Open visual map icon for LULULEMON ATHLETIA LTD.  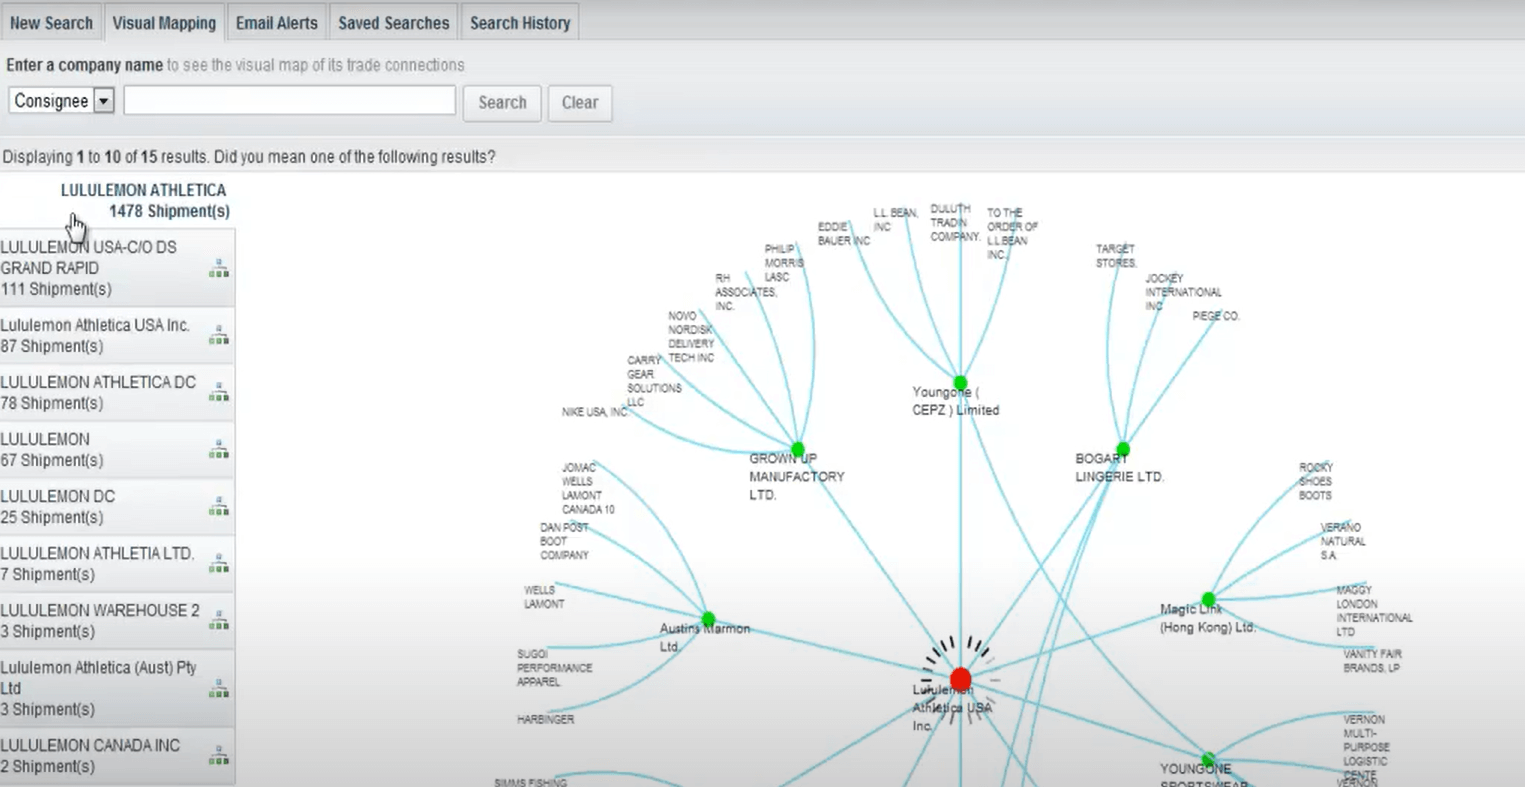click(x=218, y=564)
